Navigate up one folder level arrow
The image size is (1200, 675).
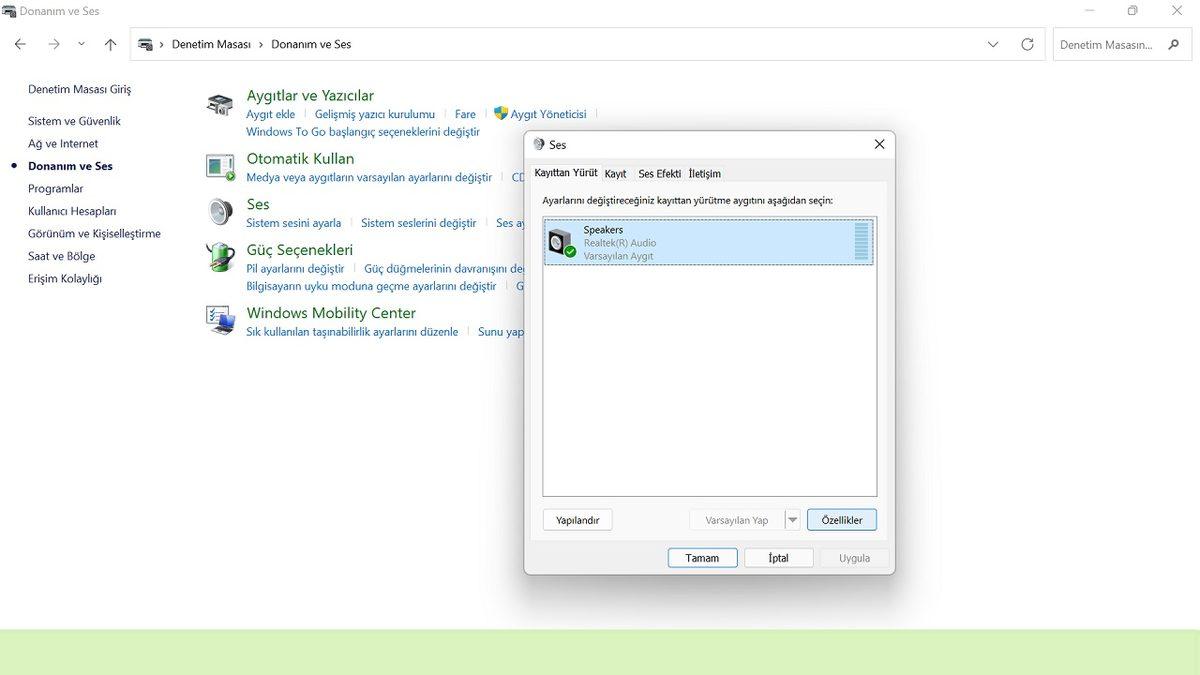click(x=110, y=45)
